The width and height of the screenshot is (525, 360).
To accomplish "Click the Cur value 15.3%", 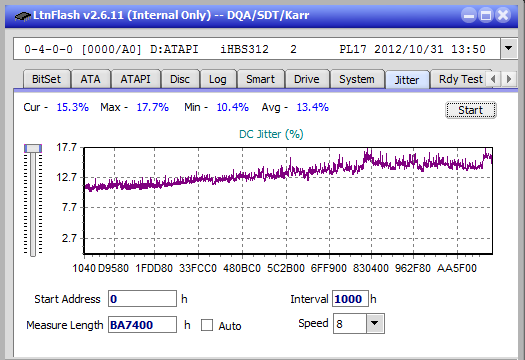I will pos(73,107).
